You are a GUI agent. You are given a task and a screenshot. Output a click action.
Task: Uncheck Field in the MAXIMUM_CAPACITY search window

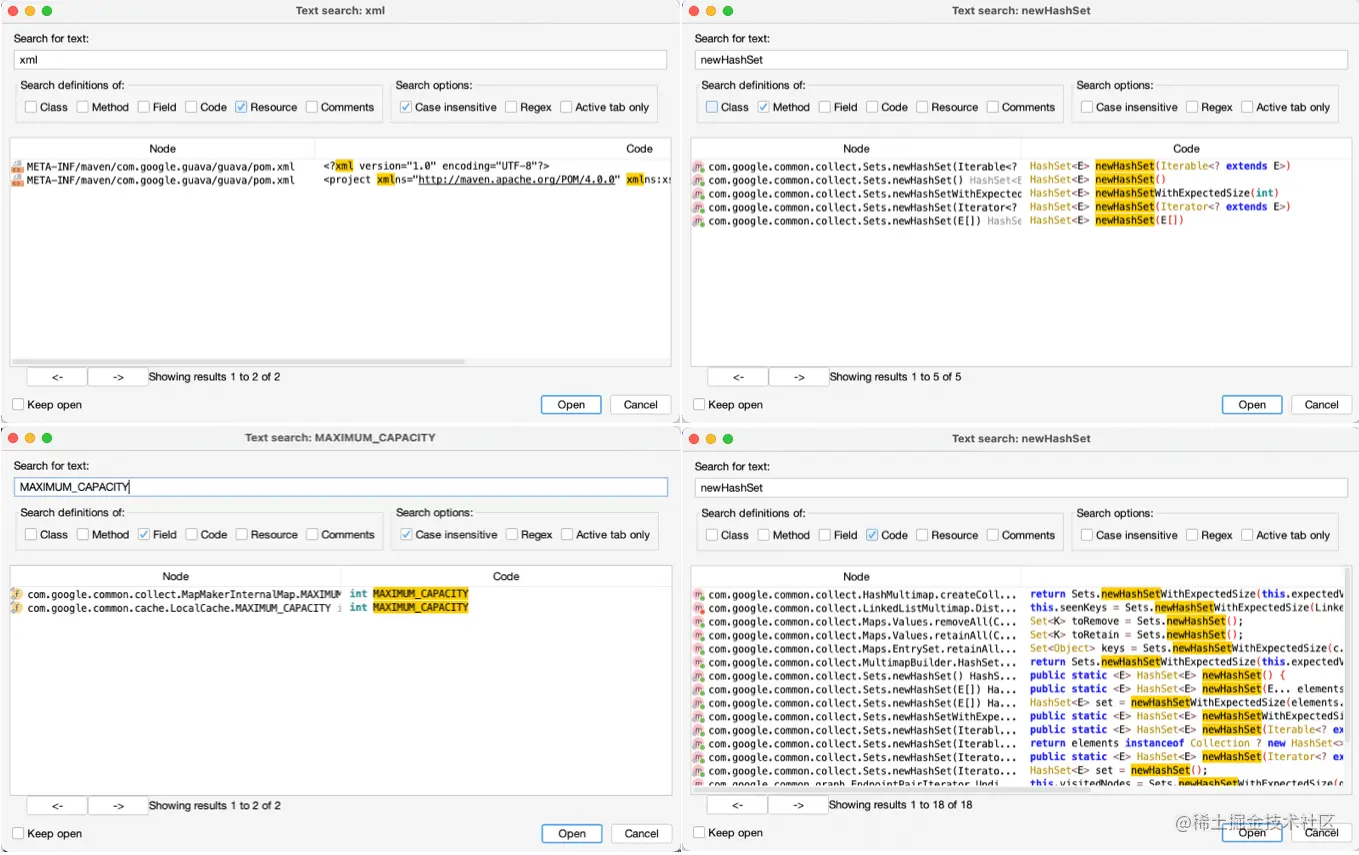pos(144,535)
